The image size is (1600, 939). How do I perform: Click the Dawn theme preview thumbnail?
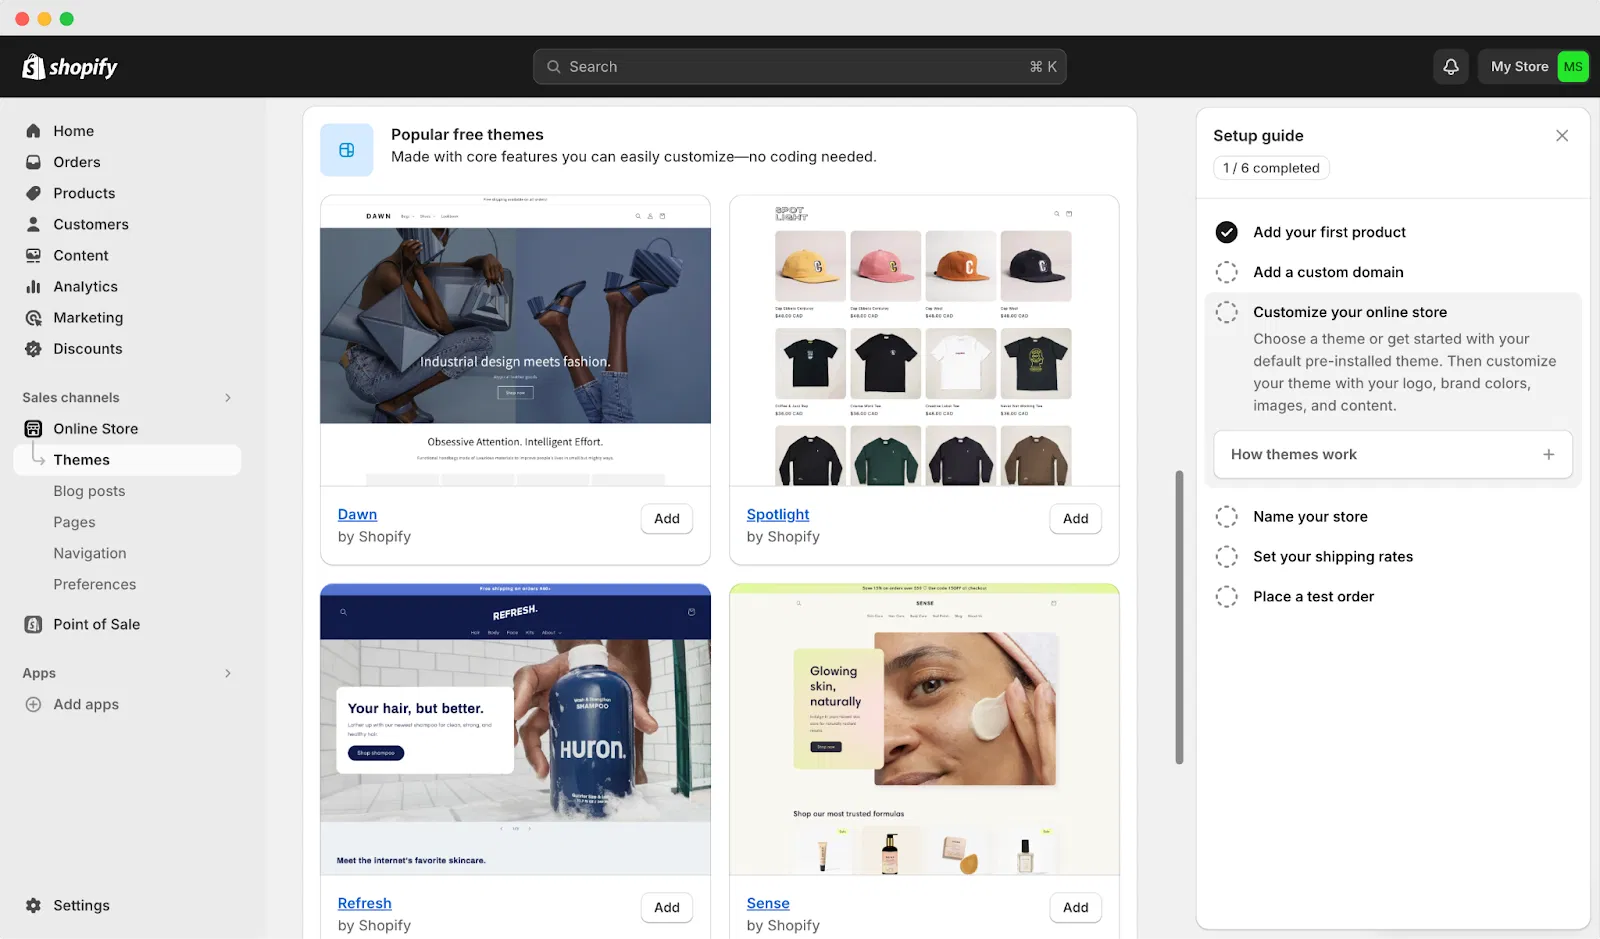[x=515, y=341]
